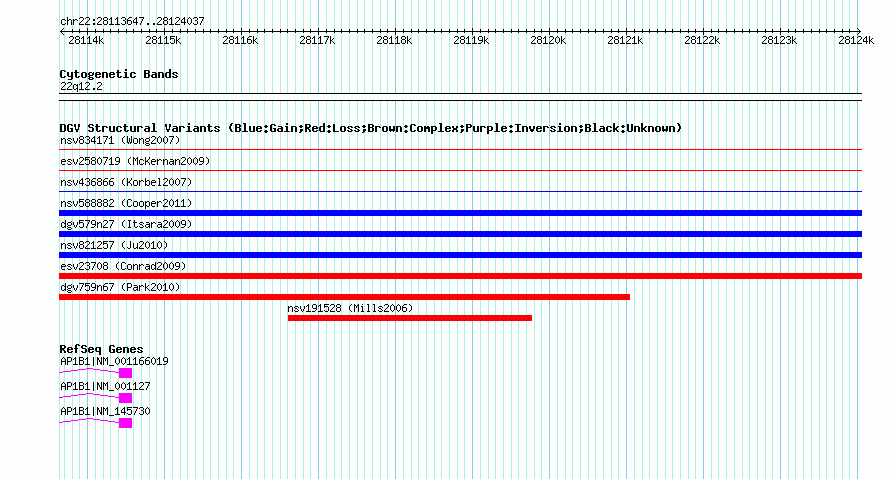Click the 28123k ruler tick label
Viewport: 890px width, 479px height.
[x=779, y=40]
